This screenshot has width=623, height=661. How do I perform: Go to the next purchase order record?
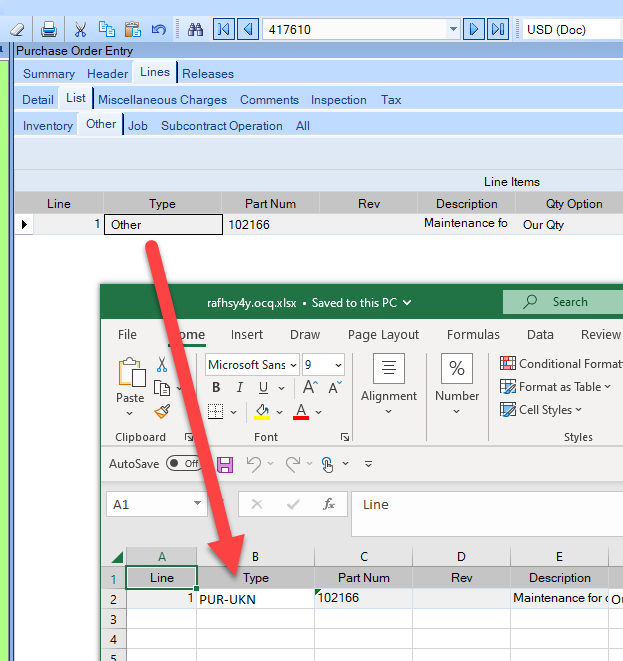pyautogui.click(x=474, y=29)
